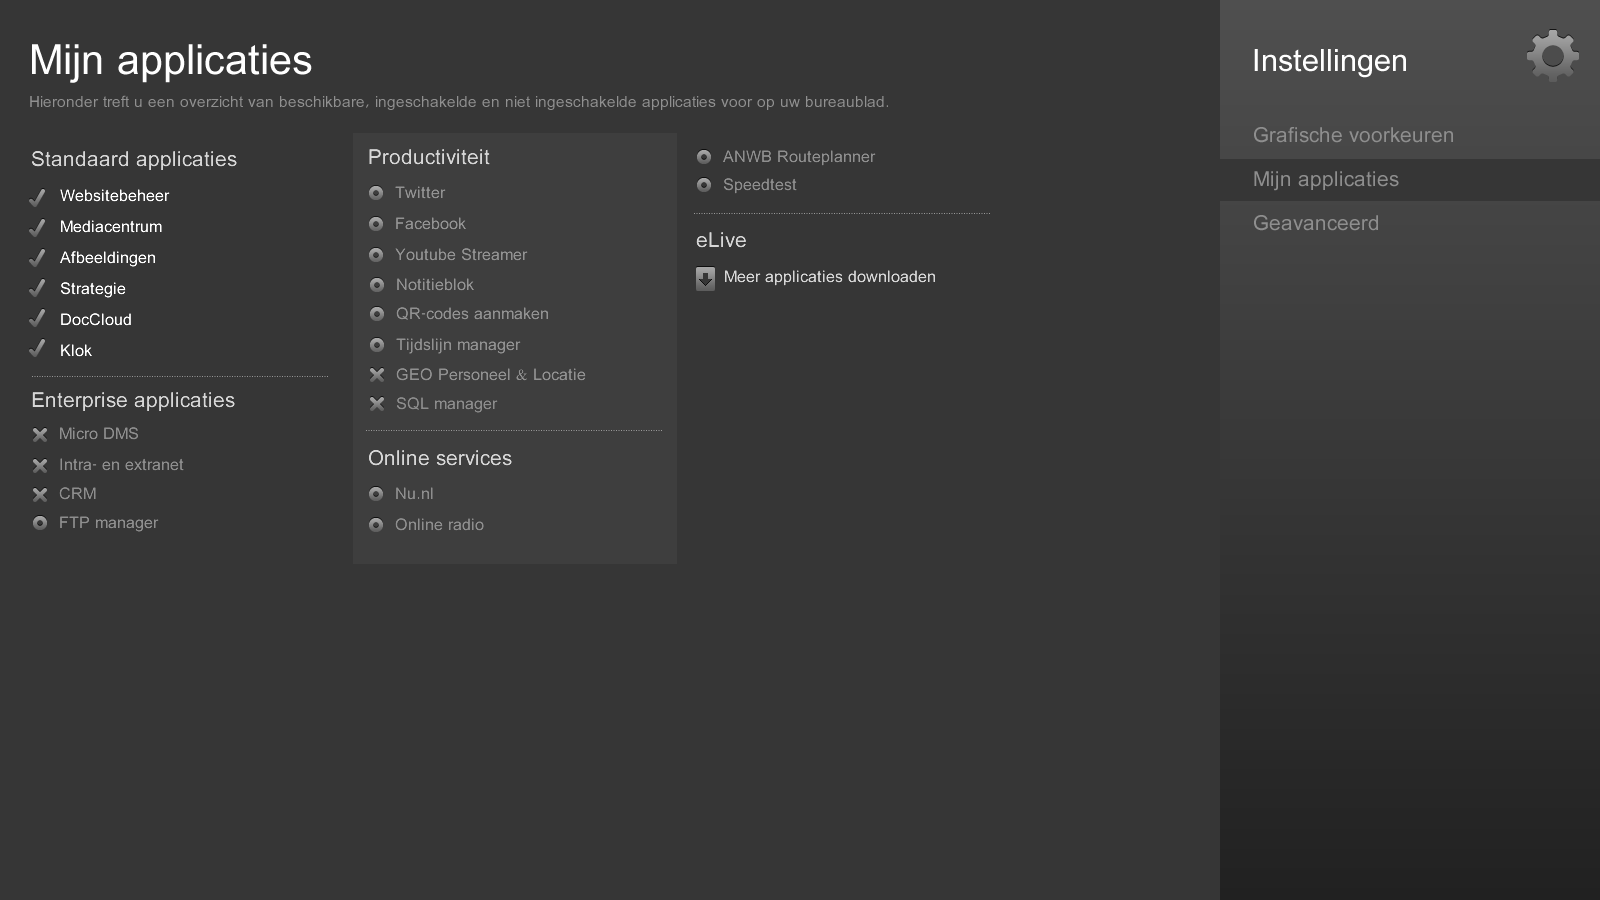Enable the Speedtest application

(x=704, y=184)
